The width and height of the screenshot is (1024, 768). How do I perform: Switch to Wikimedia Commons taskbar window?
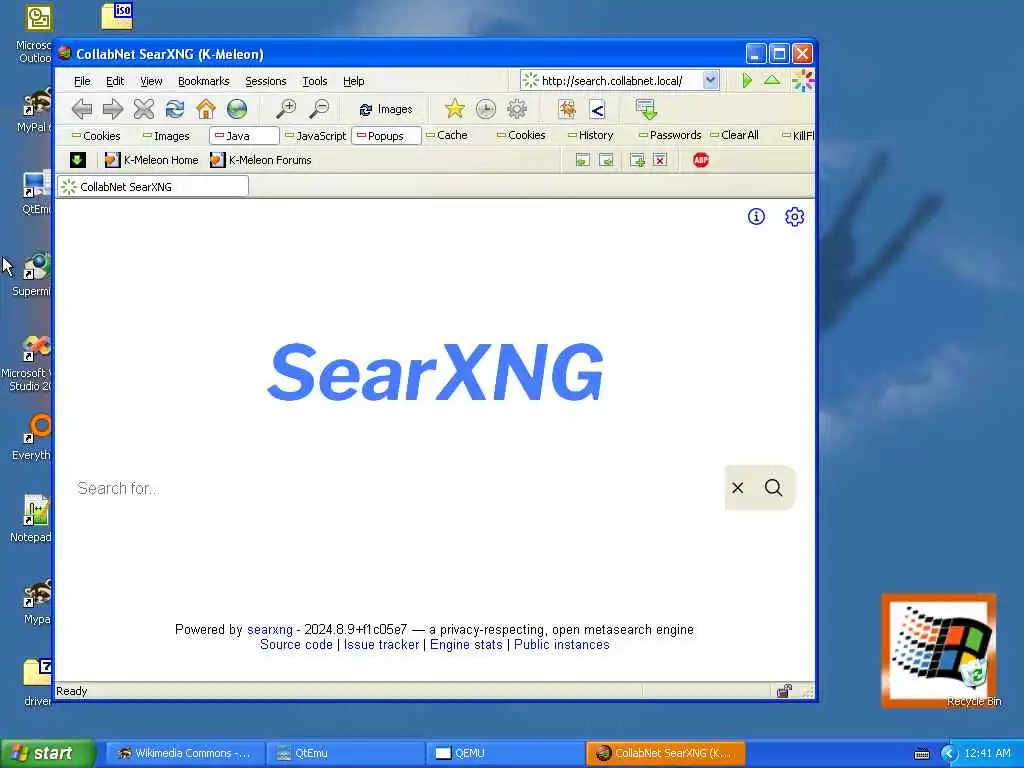[185, 753]
